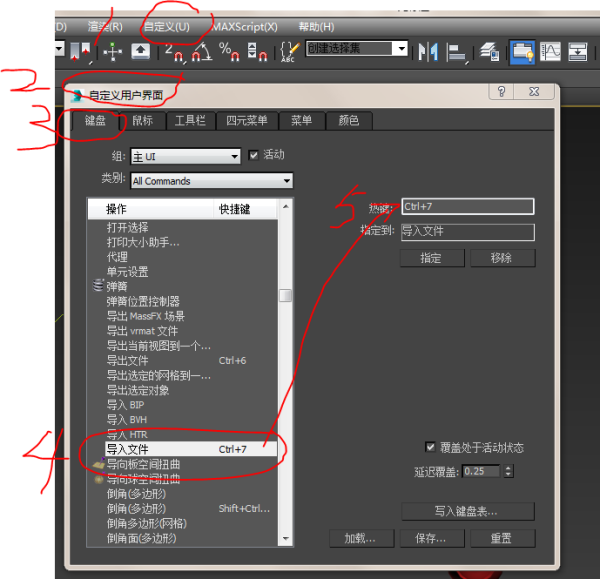Toggle the spinner snap icon
The height and width of the screenshot is (579, 600).
(257, 52)
